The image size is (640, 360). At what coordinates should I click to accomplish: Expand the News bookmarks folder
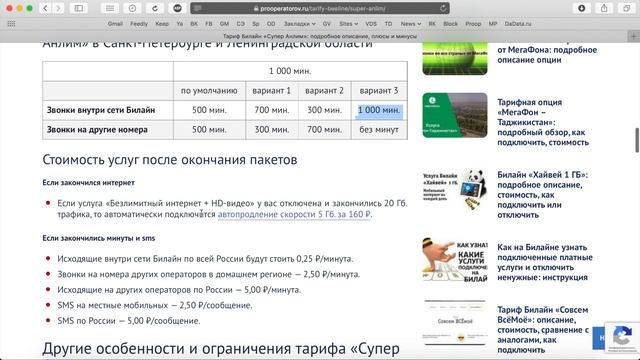410,24
